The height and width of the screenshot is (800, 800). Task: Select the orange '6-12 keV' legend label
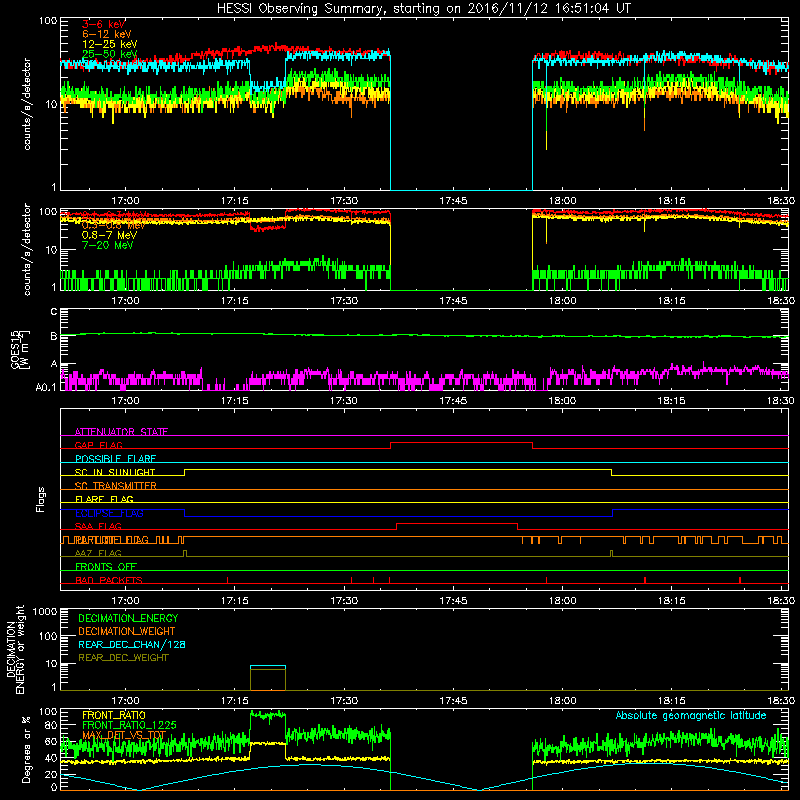pyautogui.click(x=107, y=34)
